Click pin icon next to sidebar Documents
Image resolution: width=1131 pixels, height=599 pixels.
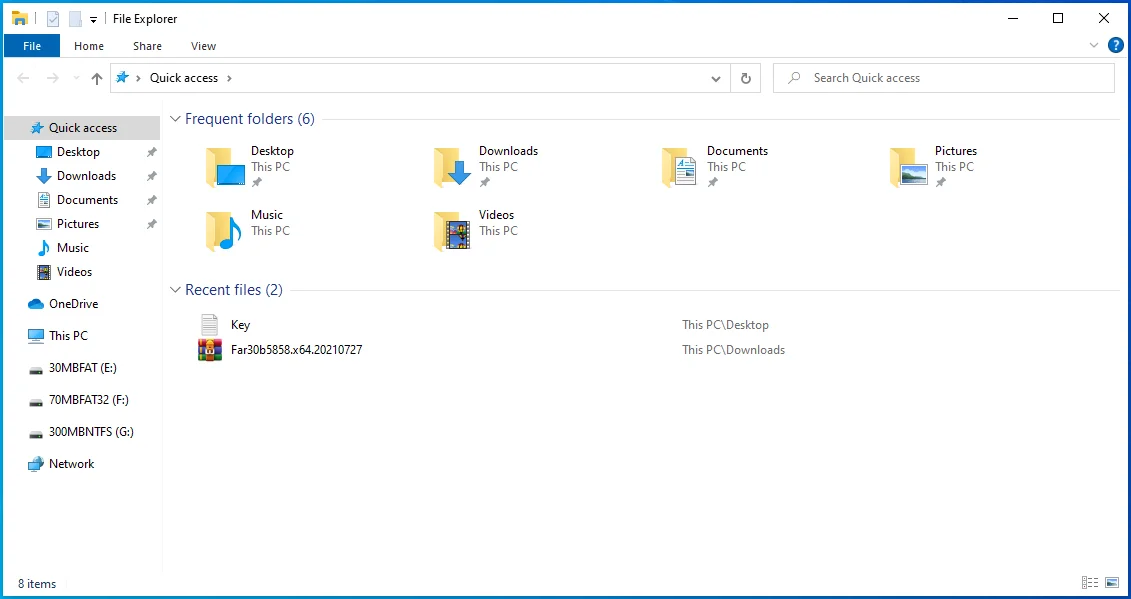(151, 200)
